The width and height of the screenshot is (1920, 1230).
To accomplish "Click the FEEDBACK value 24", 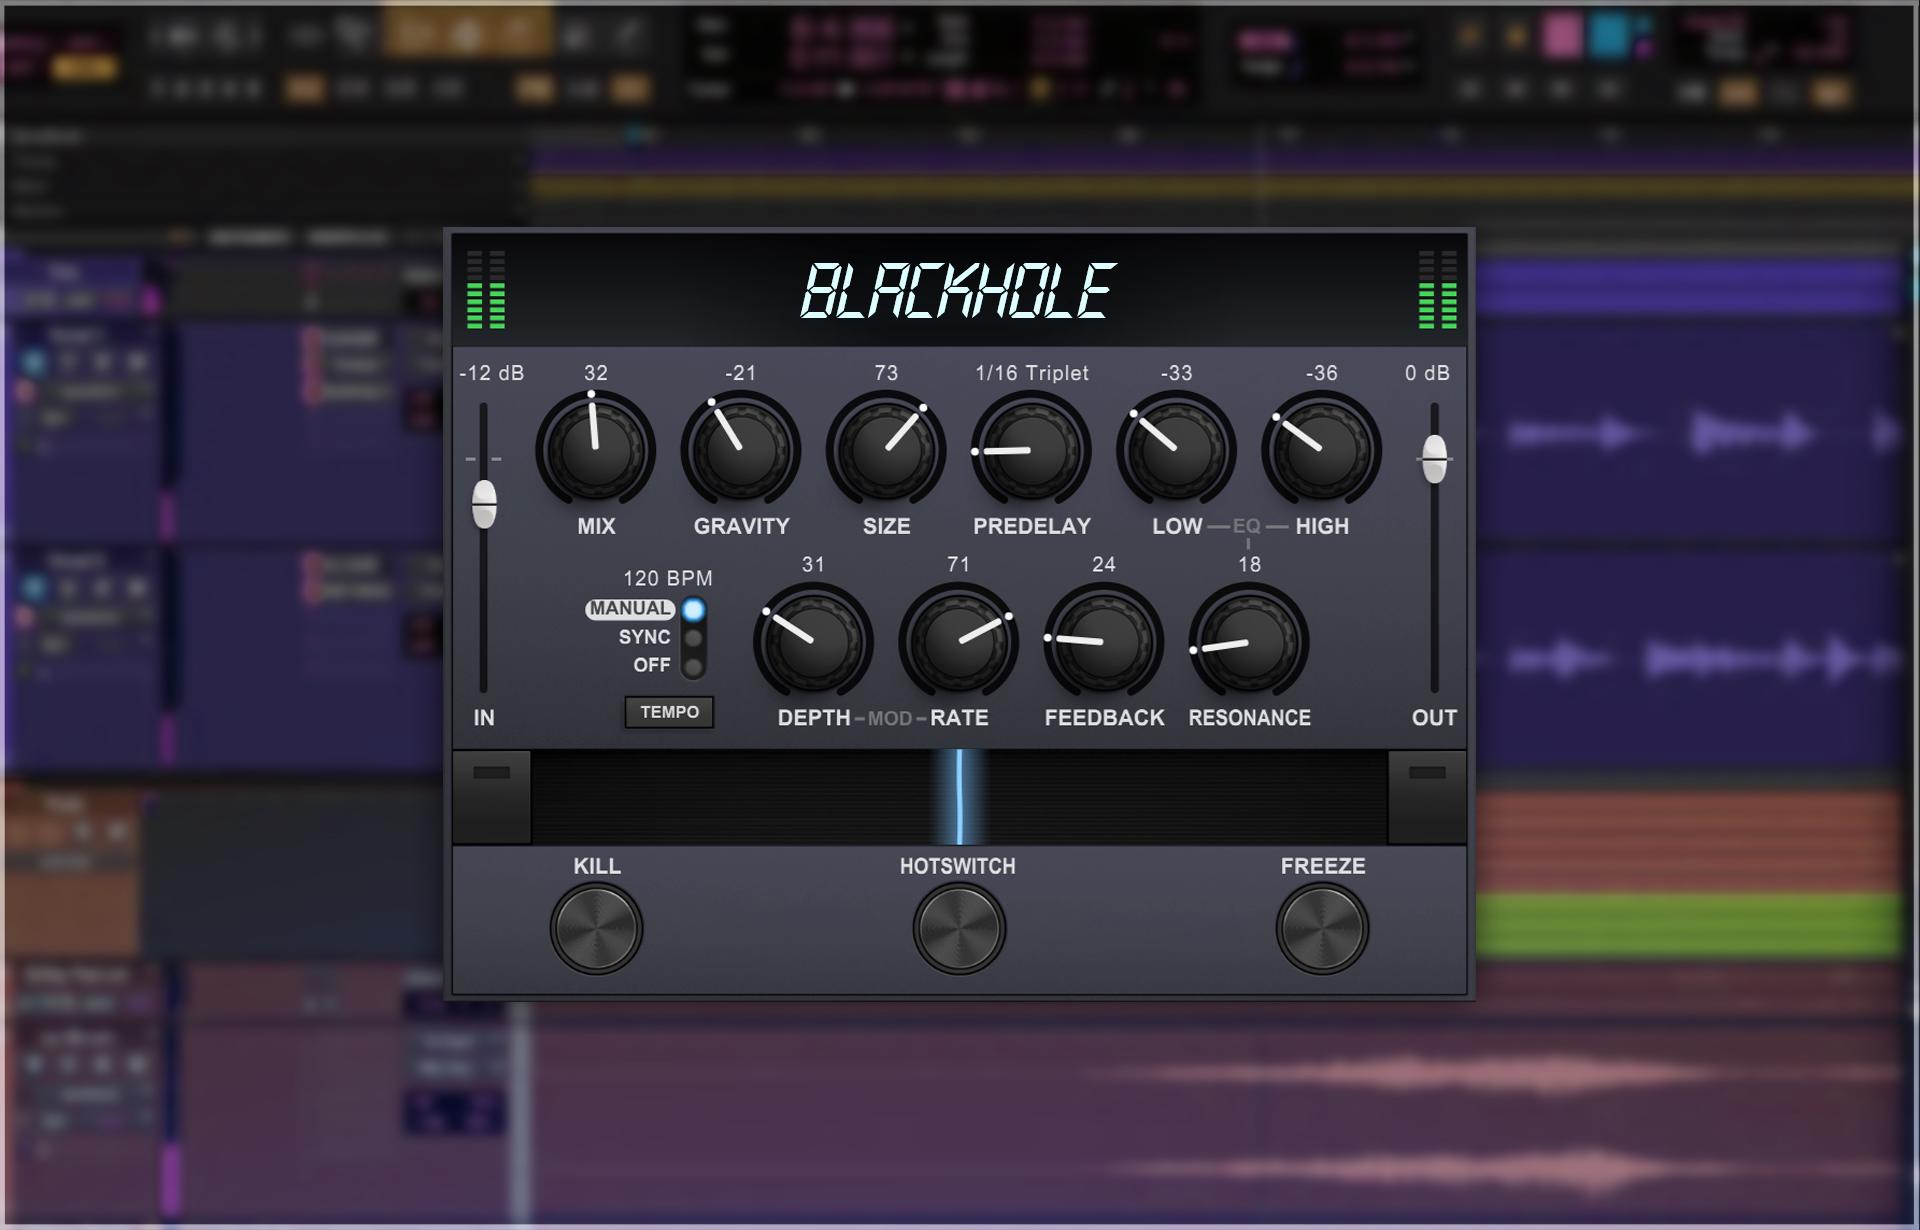I will click(x=1103, y=564).
